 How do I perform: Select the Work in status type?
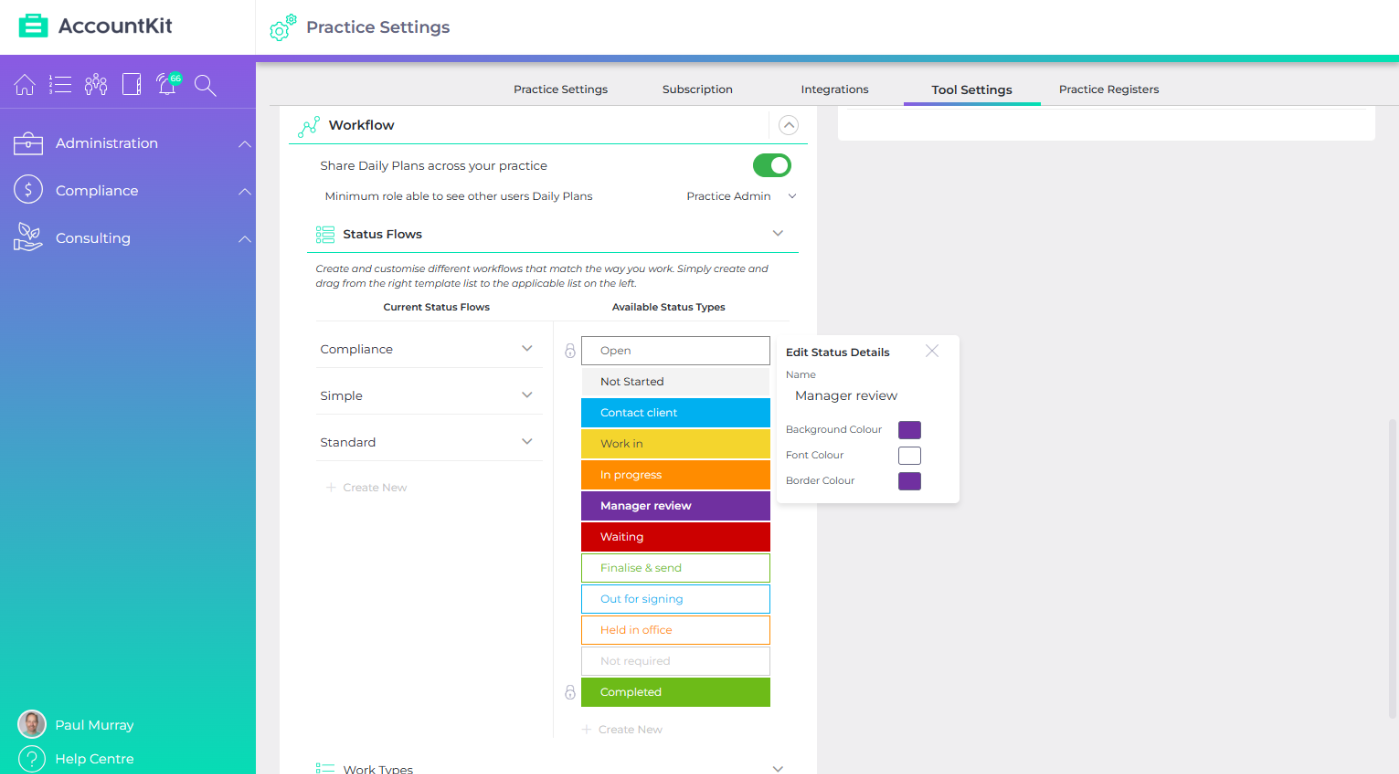pos(675,443)
